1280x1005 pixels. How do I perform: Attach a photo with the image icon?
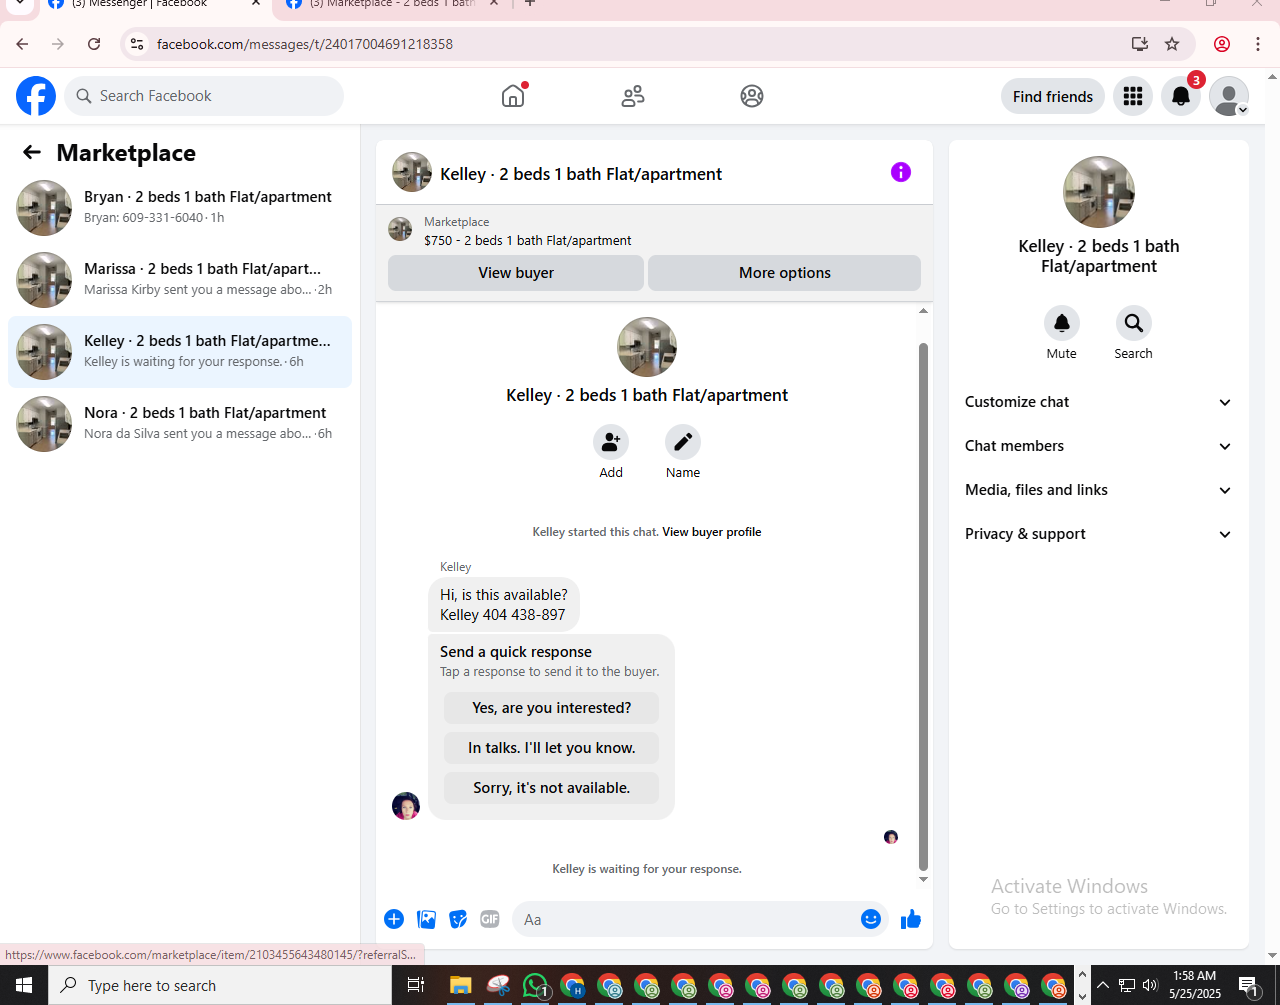(426, 919)
